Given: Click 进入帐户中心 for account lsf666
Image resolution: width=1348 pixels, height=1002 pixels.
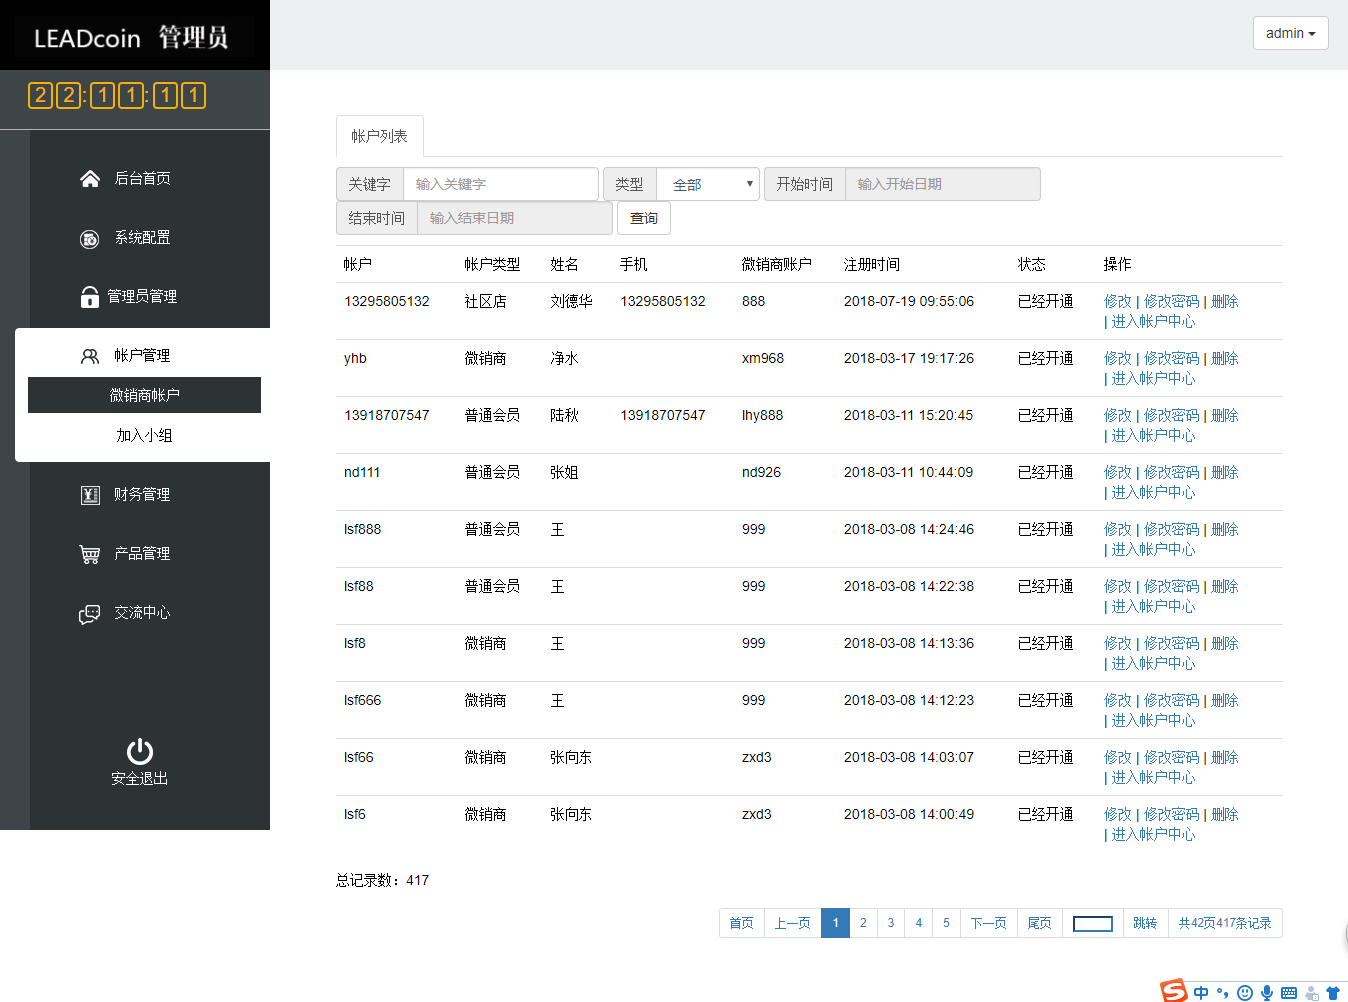Looking at the screenshot, I should click(x=1153, y=720).
